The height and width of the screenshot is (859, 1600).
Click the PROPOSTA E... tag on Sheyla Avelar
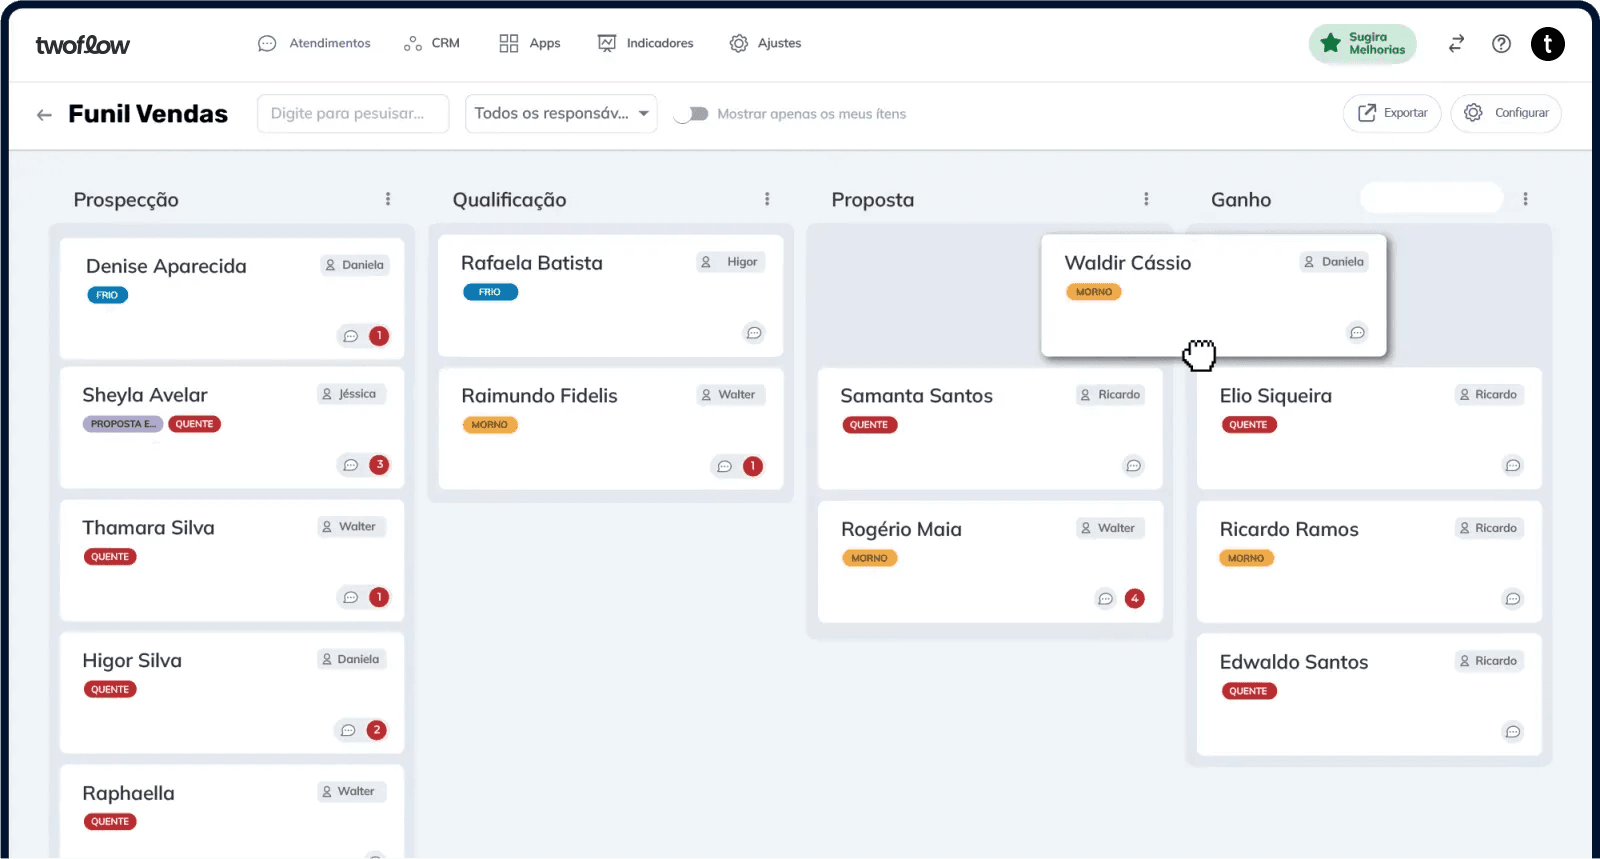123,424
